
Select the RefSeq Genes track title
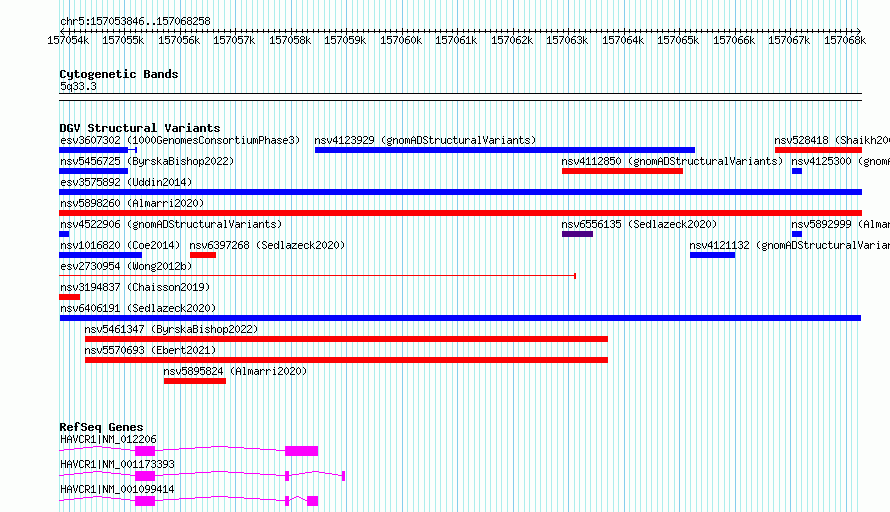point(101,427)
